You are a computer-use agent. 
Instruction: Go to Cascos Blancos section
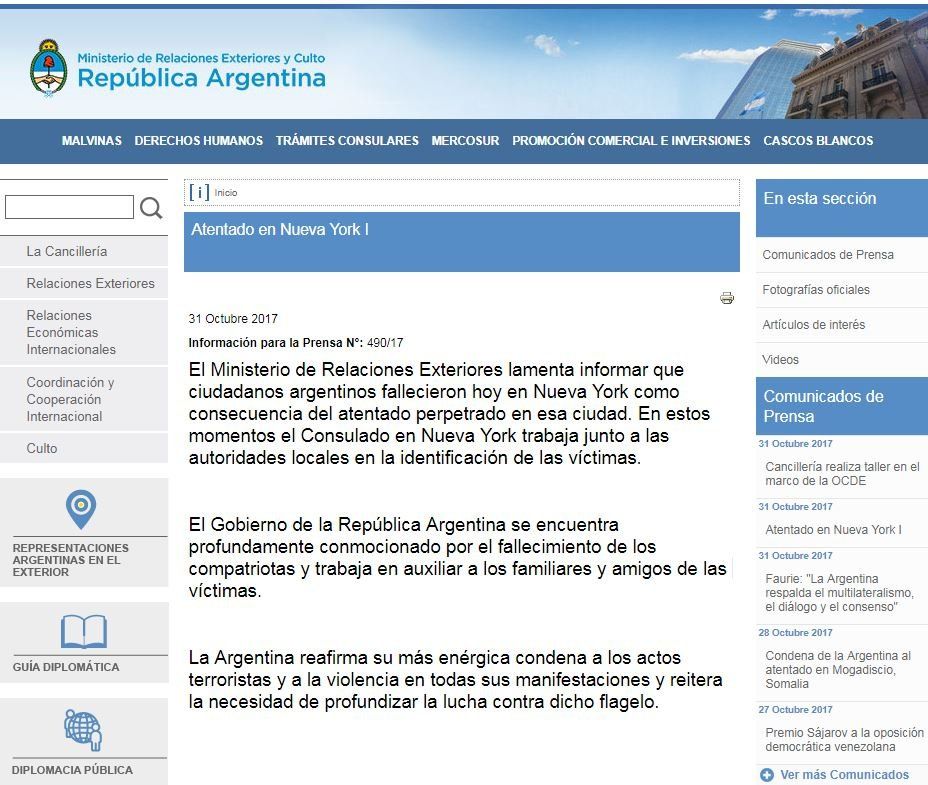point(818,141)
